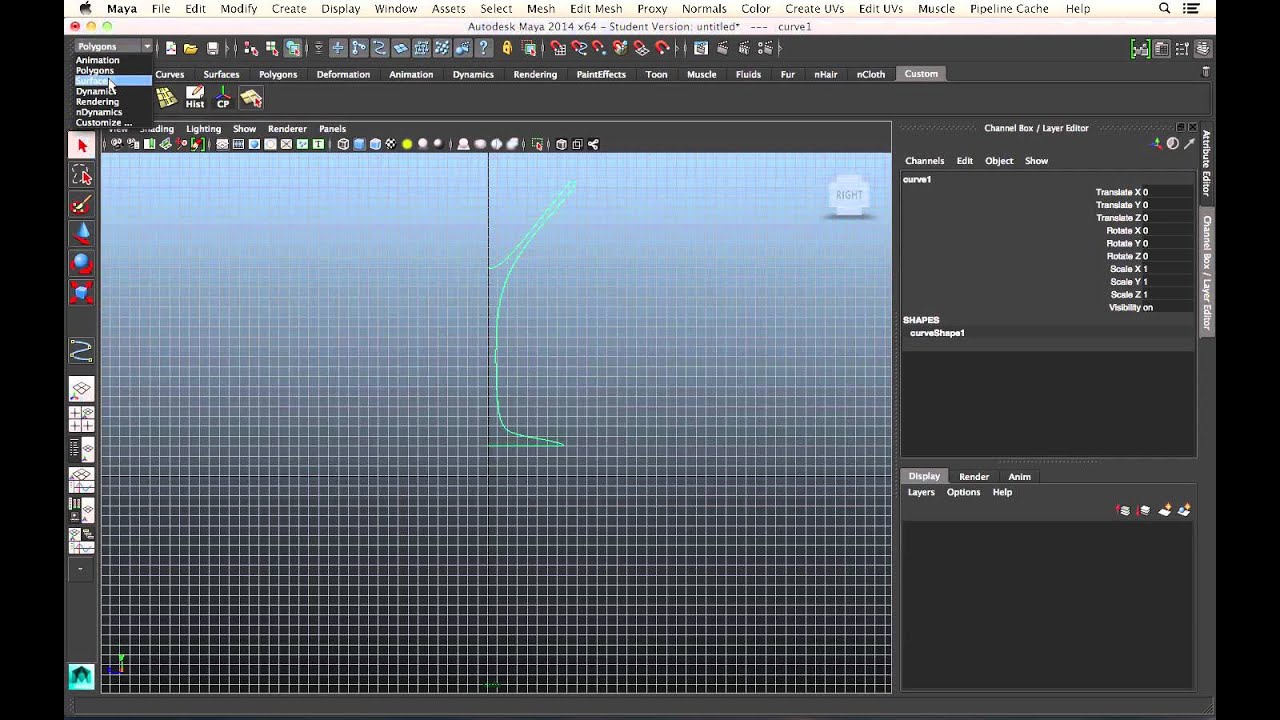Open the Polygons menu set dropdown
The width and height of the screenshot is (1280, 720).
tap(113, 47)
